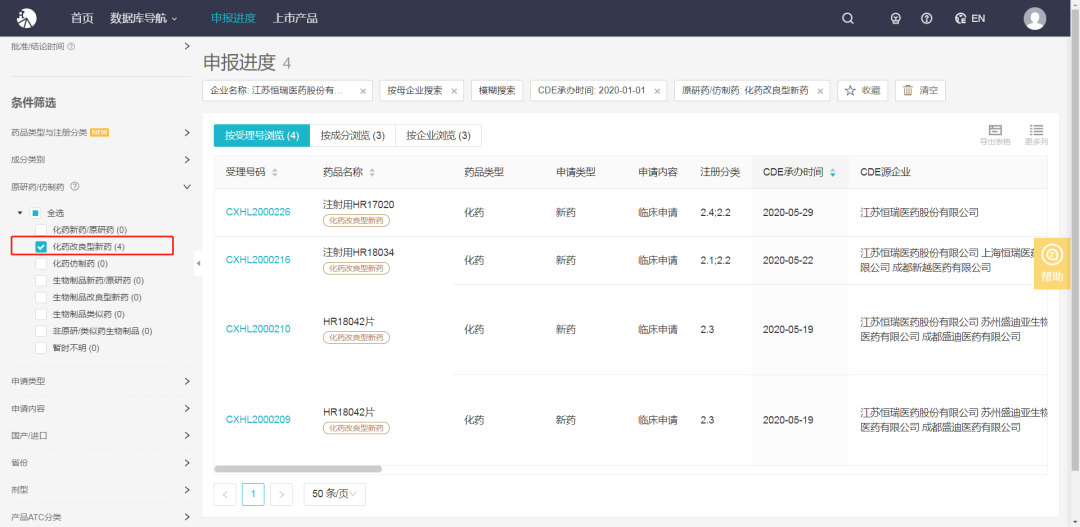Click page number 1 button
1080x527 pixels.
pyautogui.click(x=253, y=494)
